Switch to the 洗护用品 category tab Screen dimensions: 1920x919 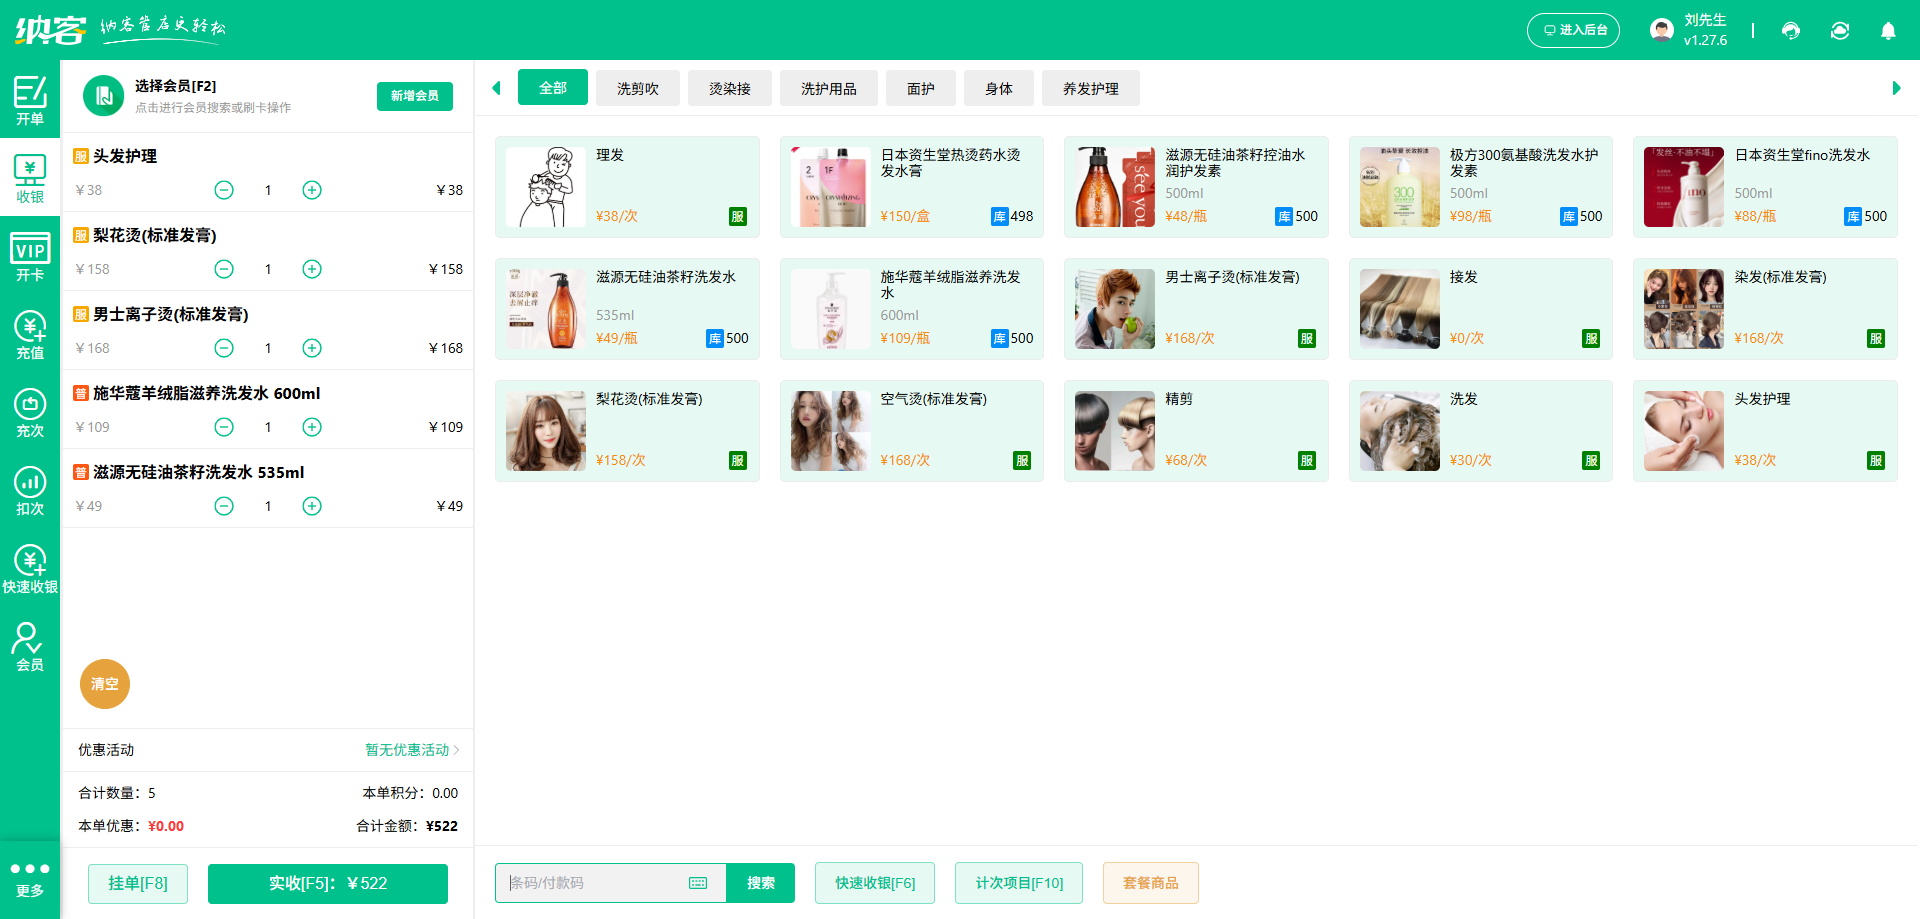tap(828, 88)
